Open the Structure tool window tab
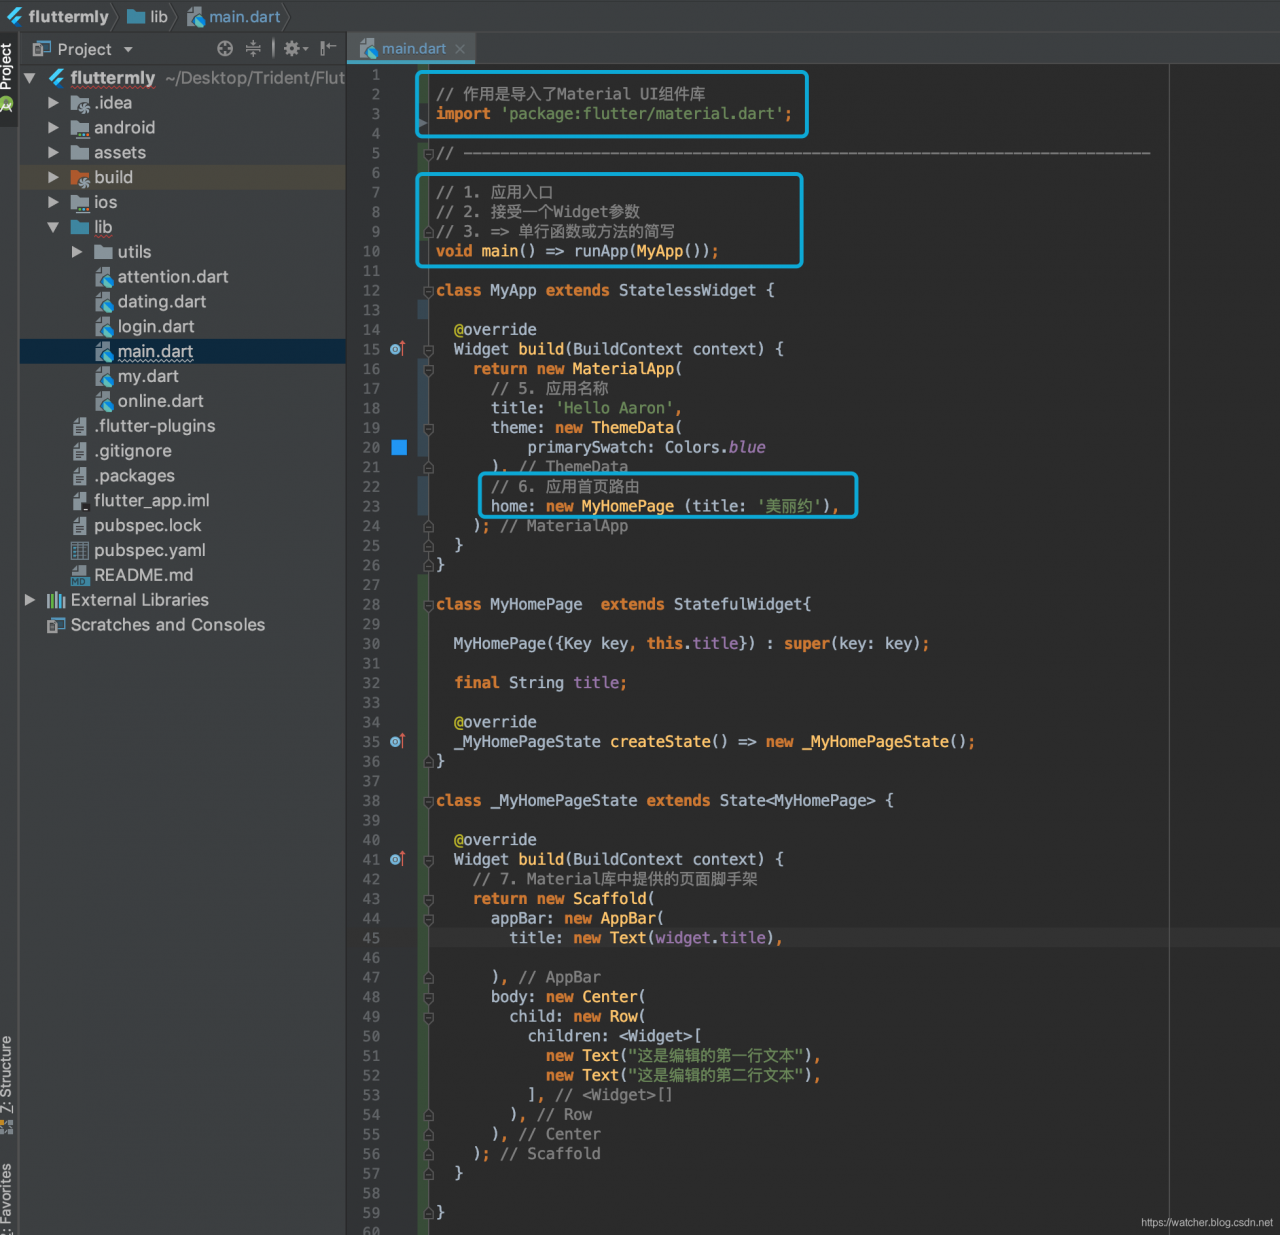1280x1235 pixels. [8, 1083]
